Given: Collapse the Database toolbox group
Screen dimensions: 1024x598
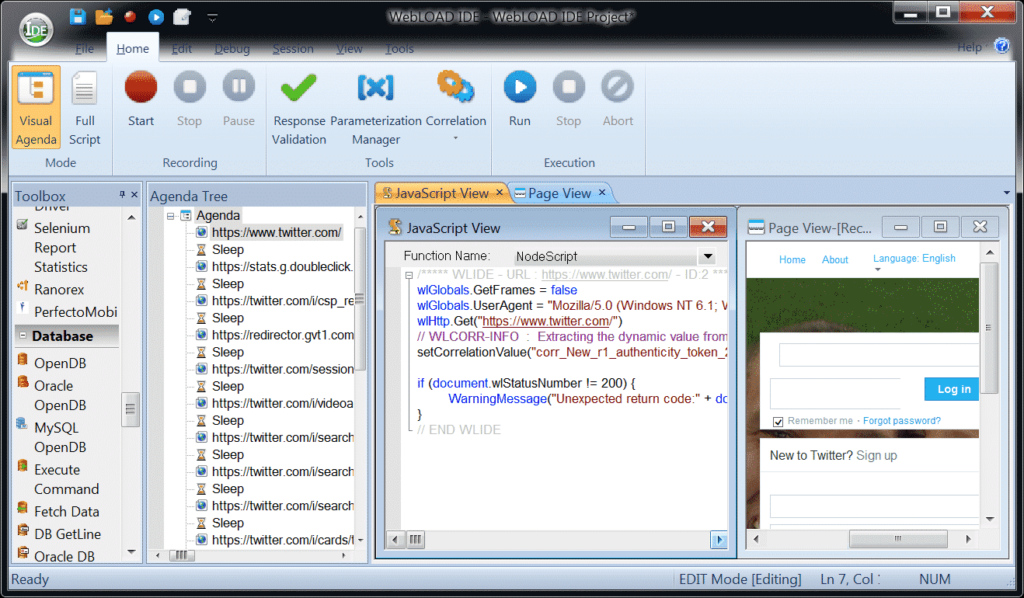Looking at the screenshot, I should click(x=23, y=336).
